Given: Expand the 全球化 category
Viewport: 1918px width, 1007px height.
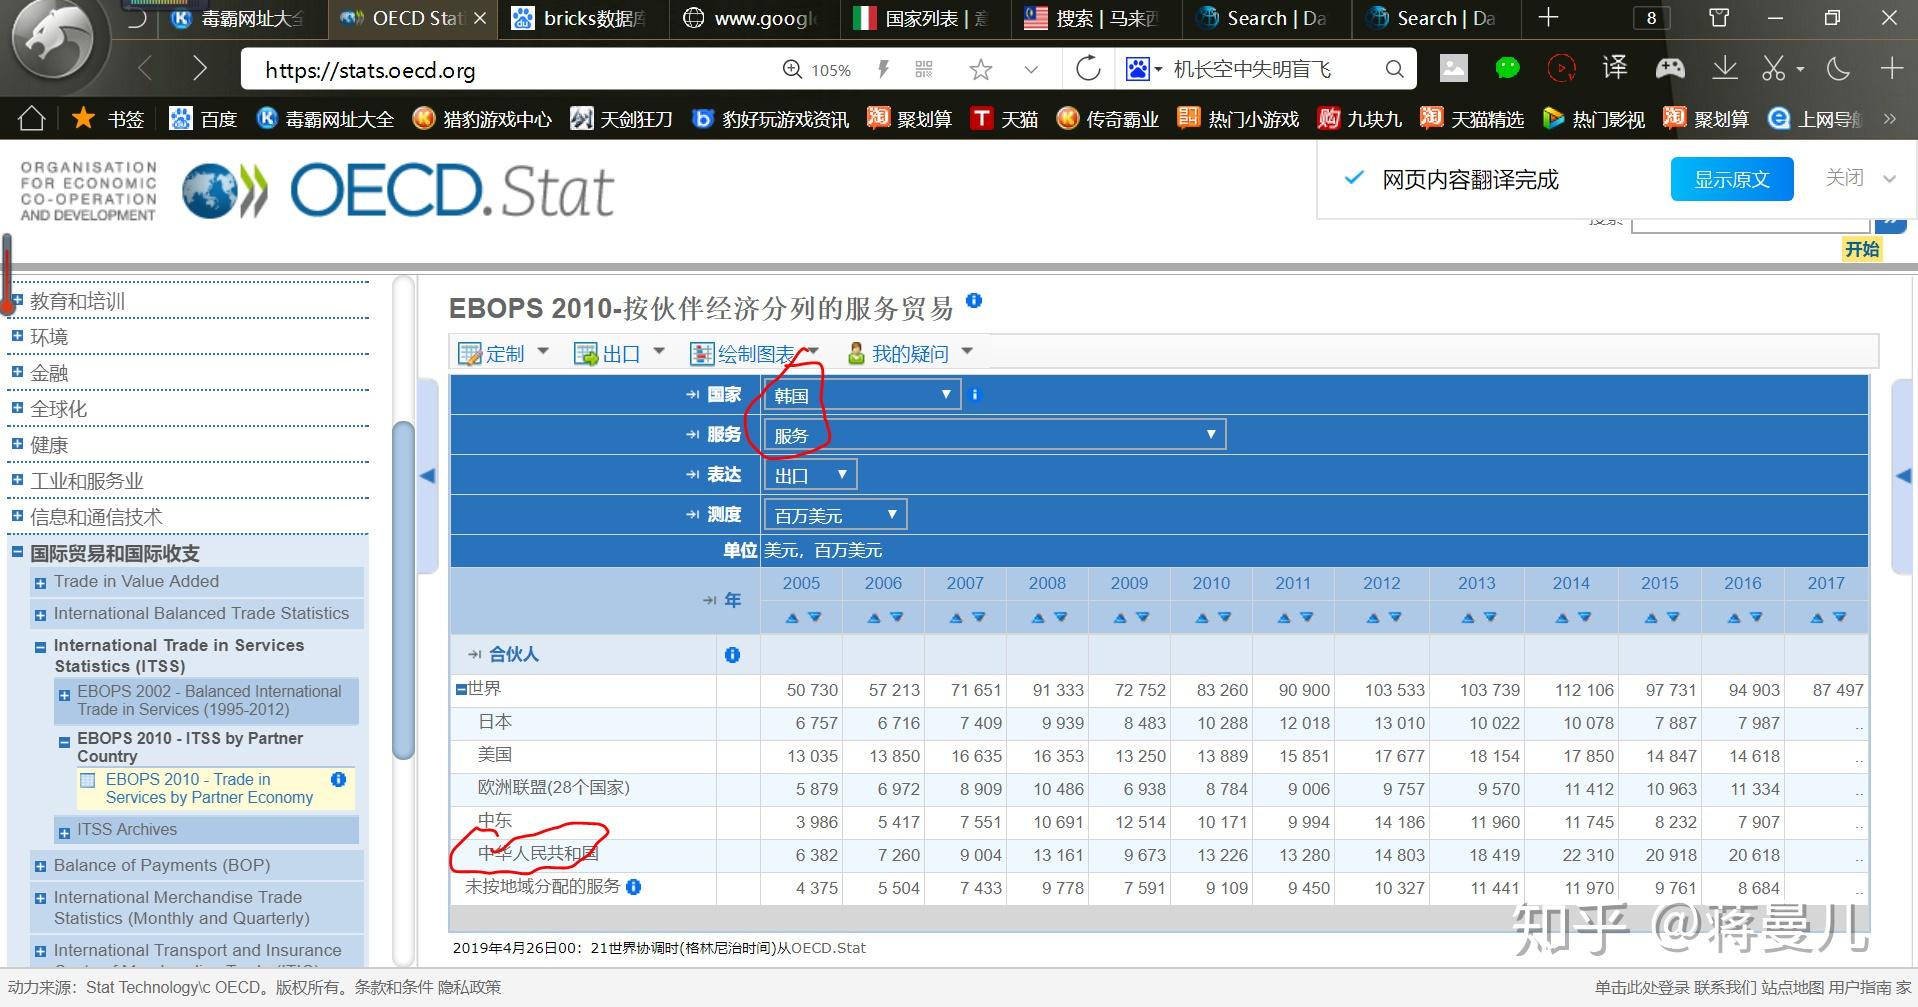Looking at the screenshot, I should click(17, 408).
